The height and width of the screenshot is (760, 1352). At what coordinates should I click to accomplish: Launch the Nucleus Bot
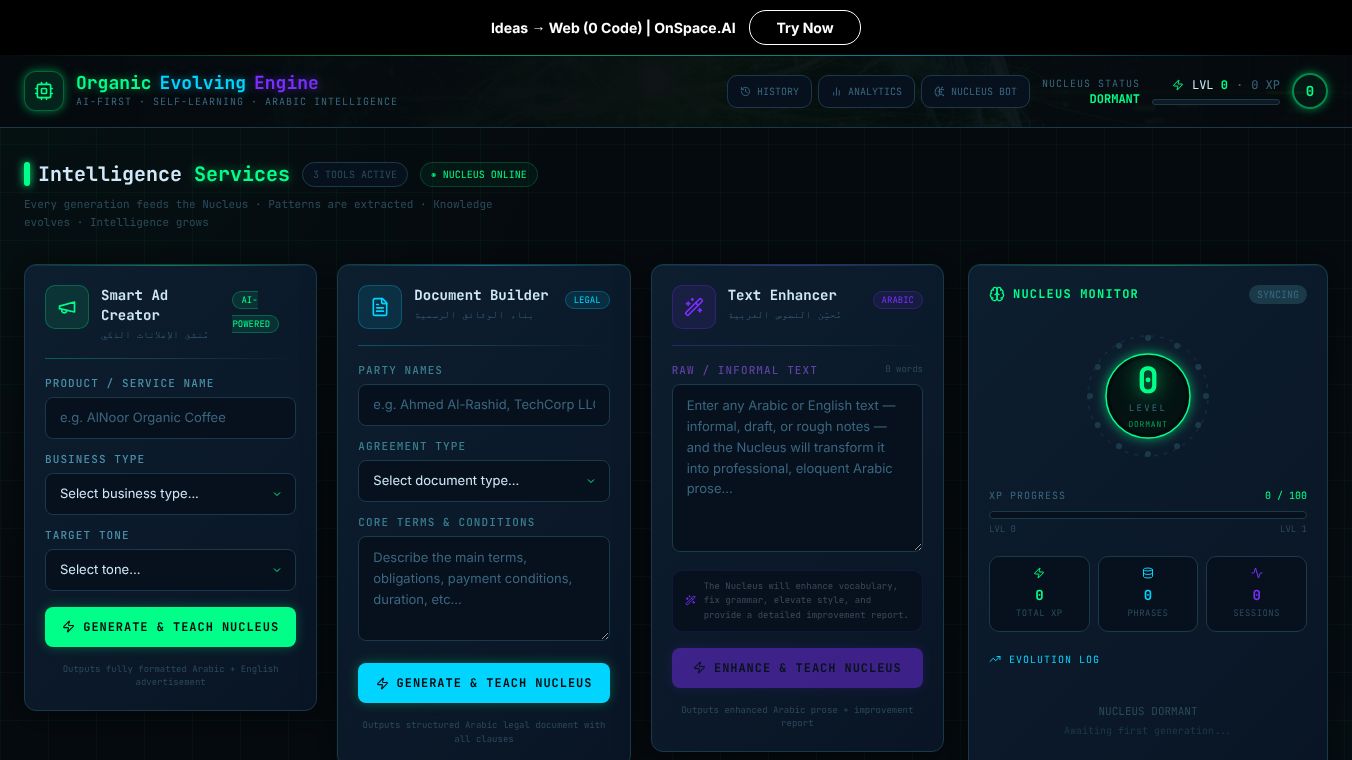(975, 91)
